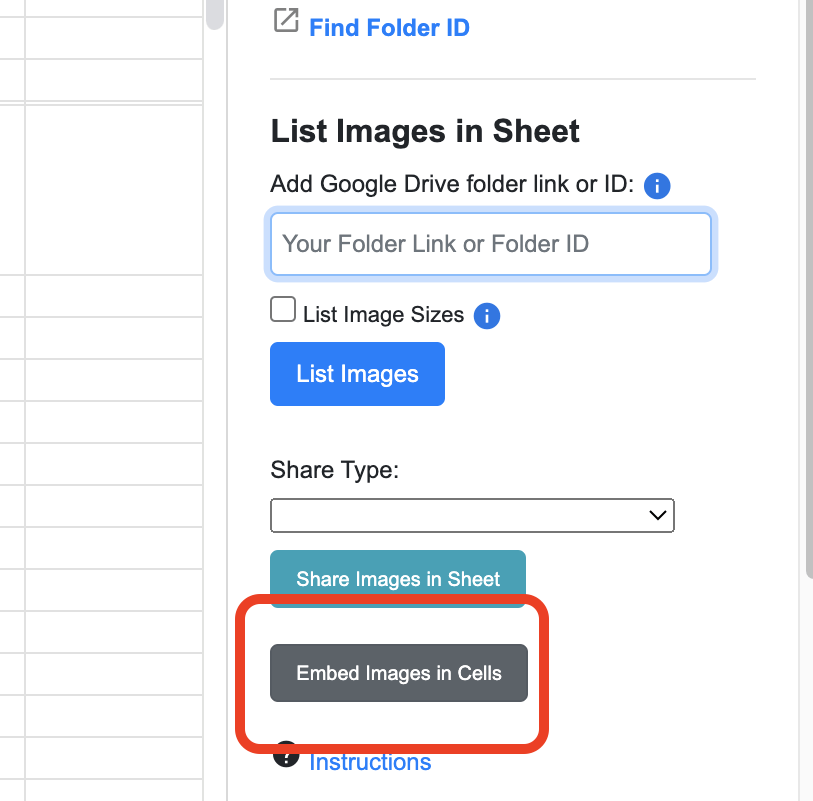813x801 pixels.
Task: Click the info icon next to folder link label
Action: coord(657,186)
